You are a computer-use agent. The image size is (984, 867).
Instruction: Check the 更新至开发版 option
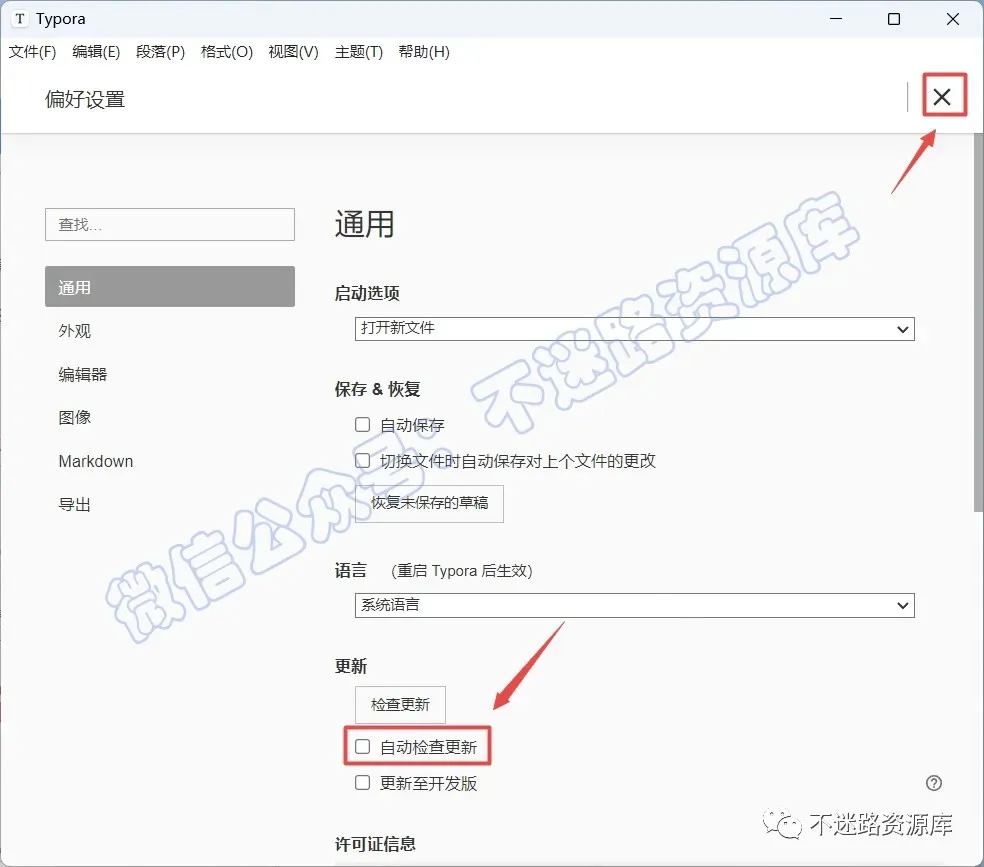tap(363, 782)
